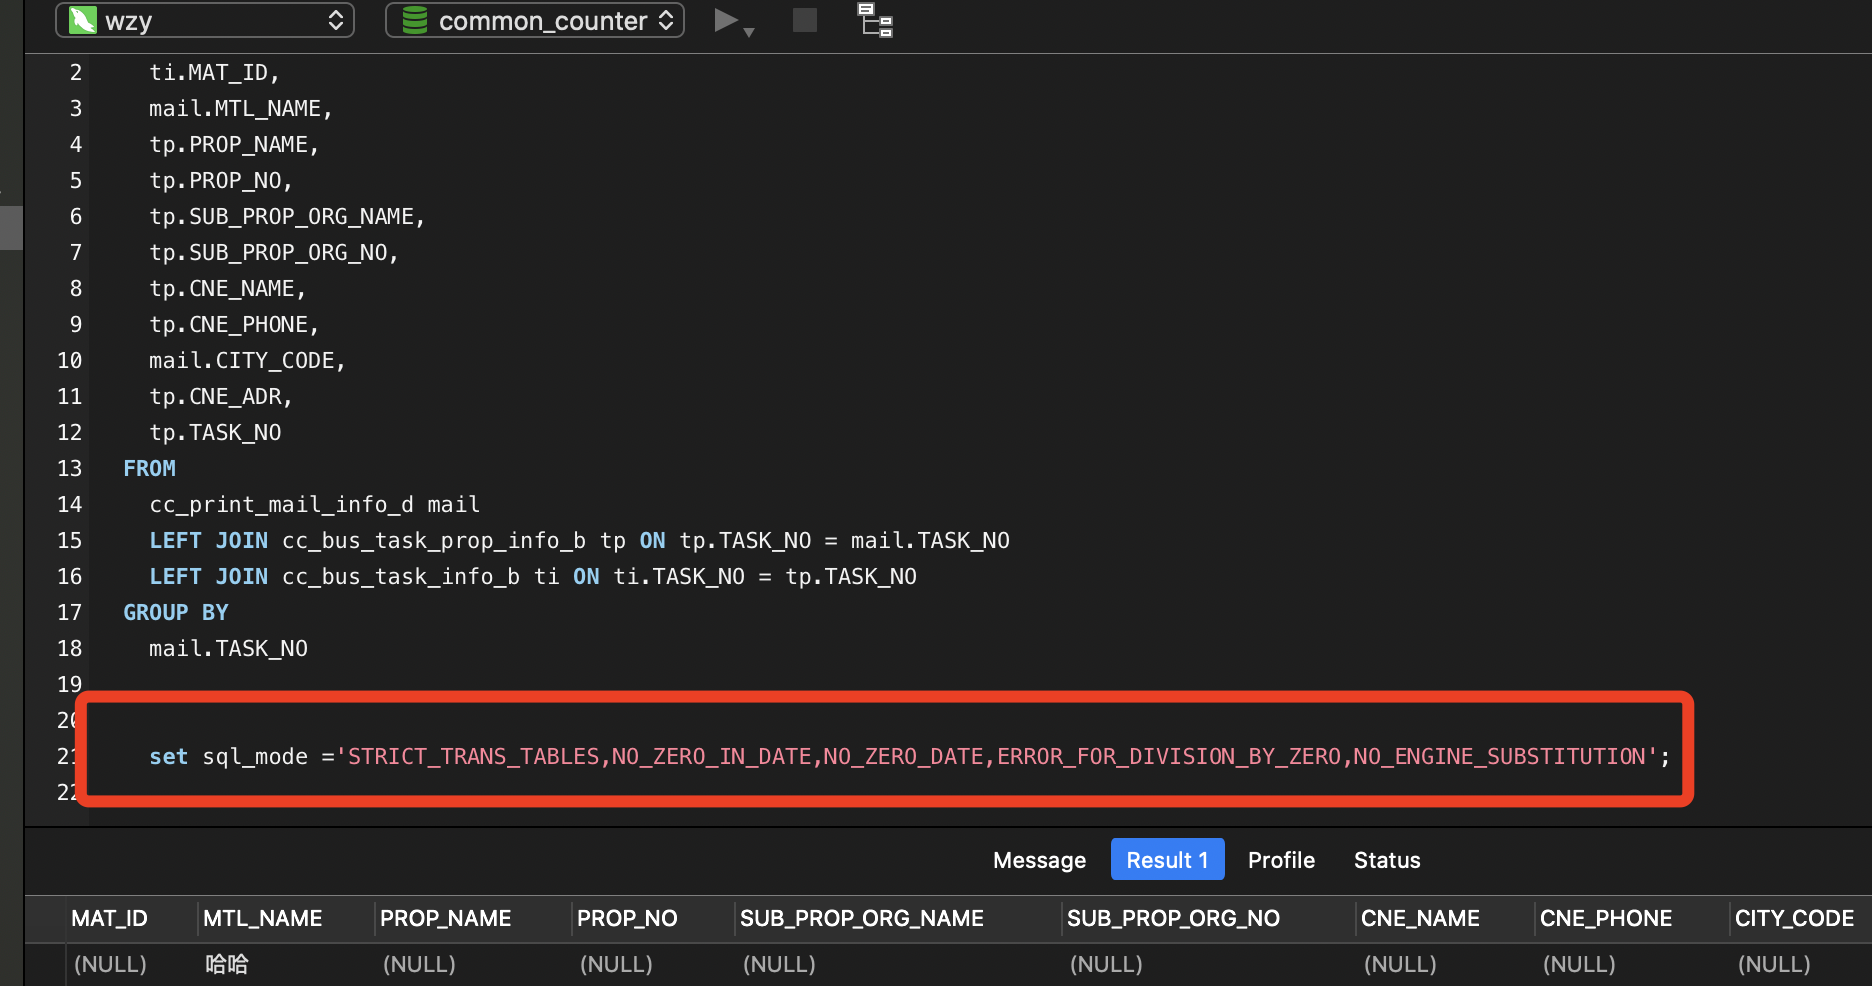The height and width of the screenshot is (986, 1872).
Task: Place cursor on the FROM keyword line
Action: [149, 468]
